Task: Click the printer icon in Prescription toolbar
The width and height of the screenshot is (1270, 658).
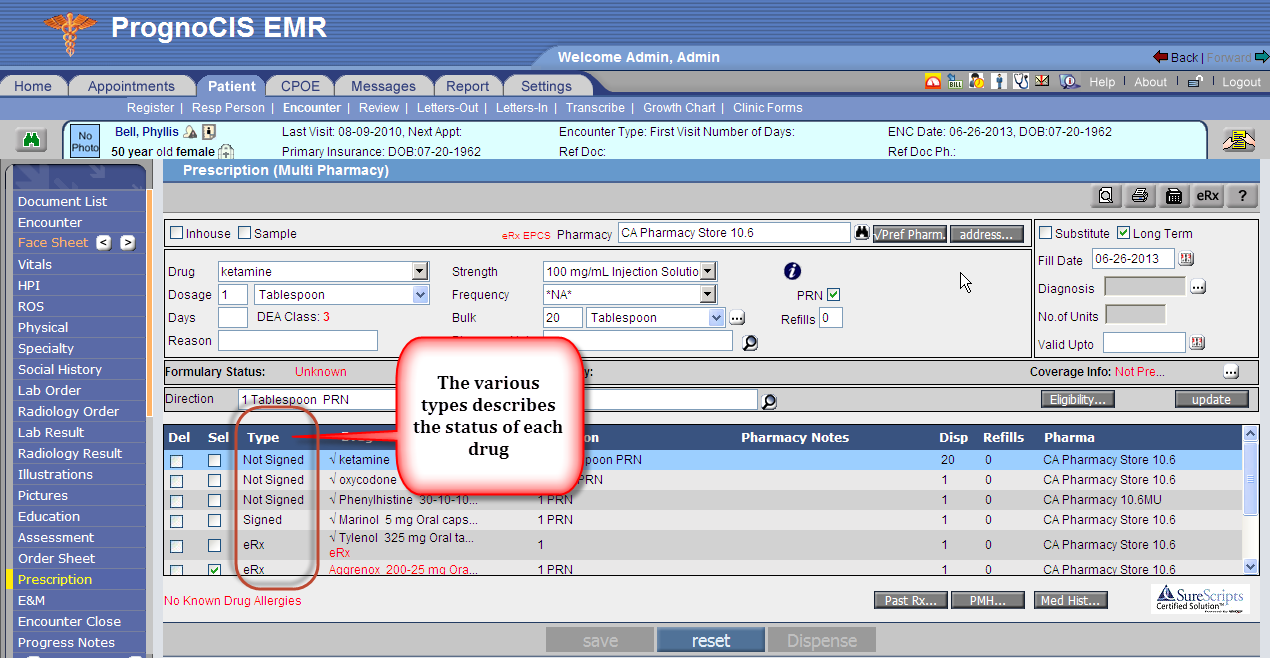Action: coord(1140,196)
